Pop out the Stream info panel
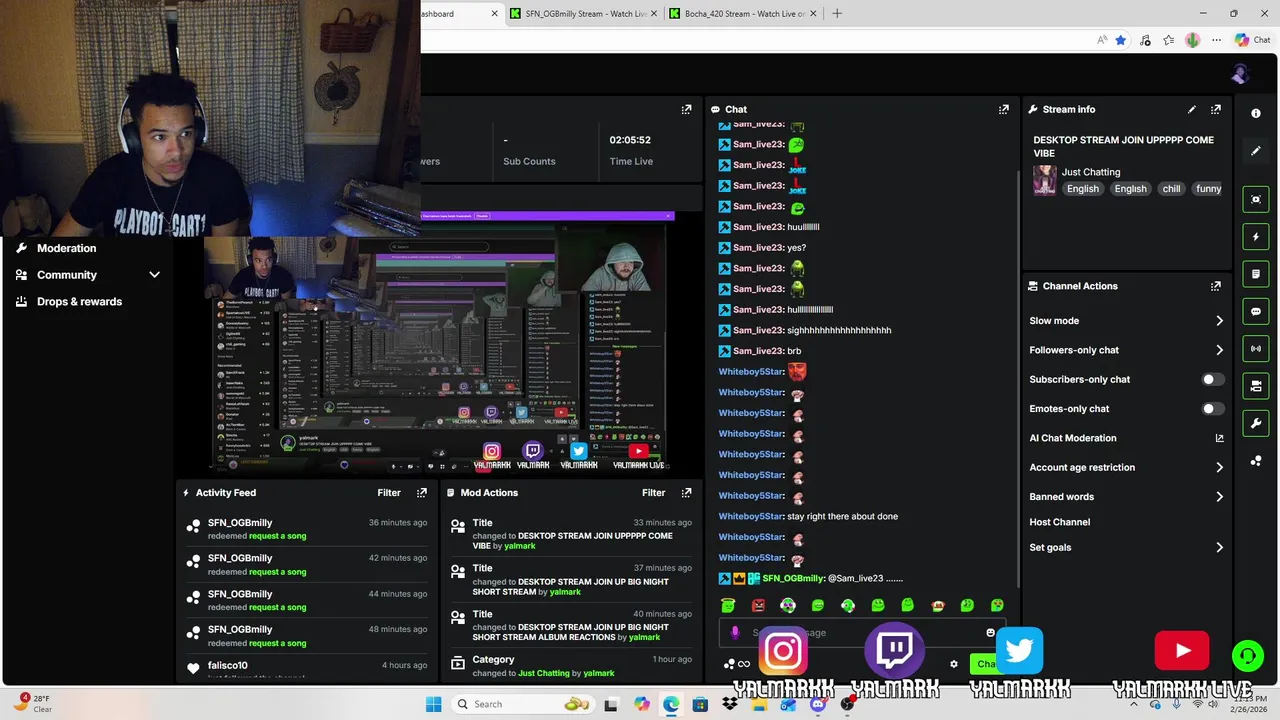 1216,109
